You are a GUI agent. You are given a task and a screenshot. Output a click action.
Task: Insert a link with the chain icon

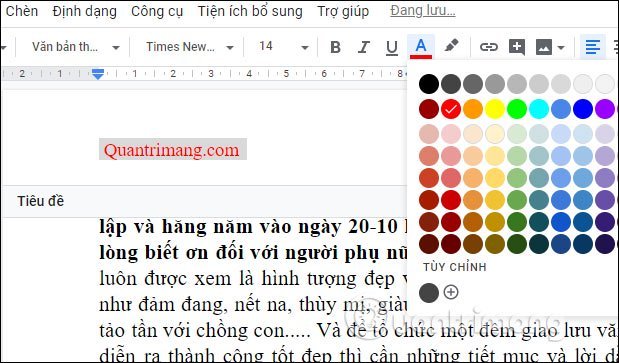pyautogui.click(x=489, y=47)
